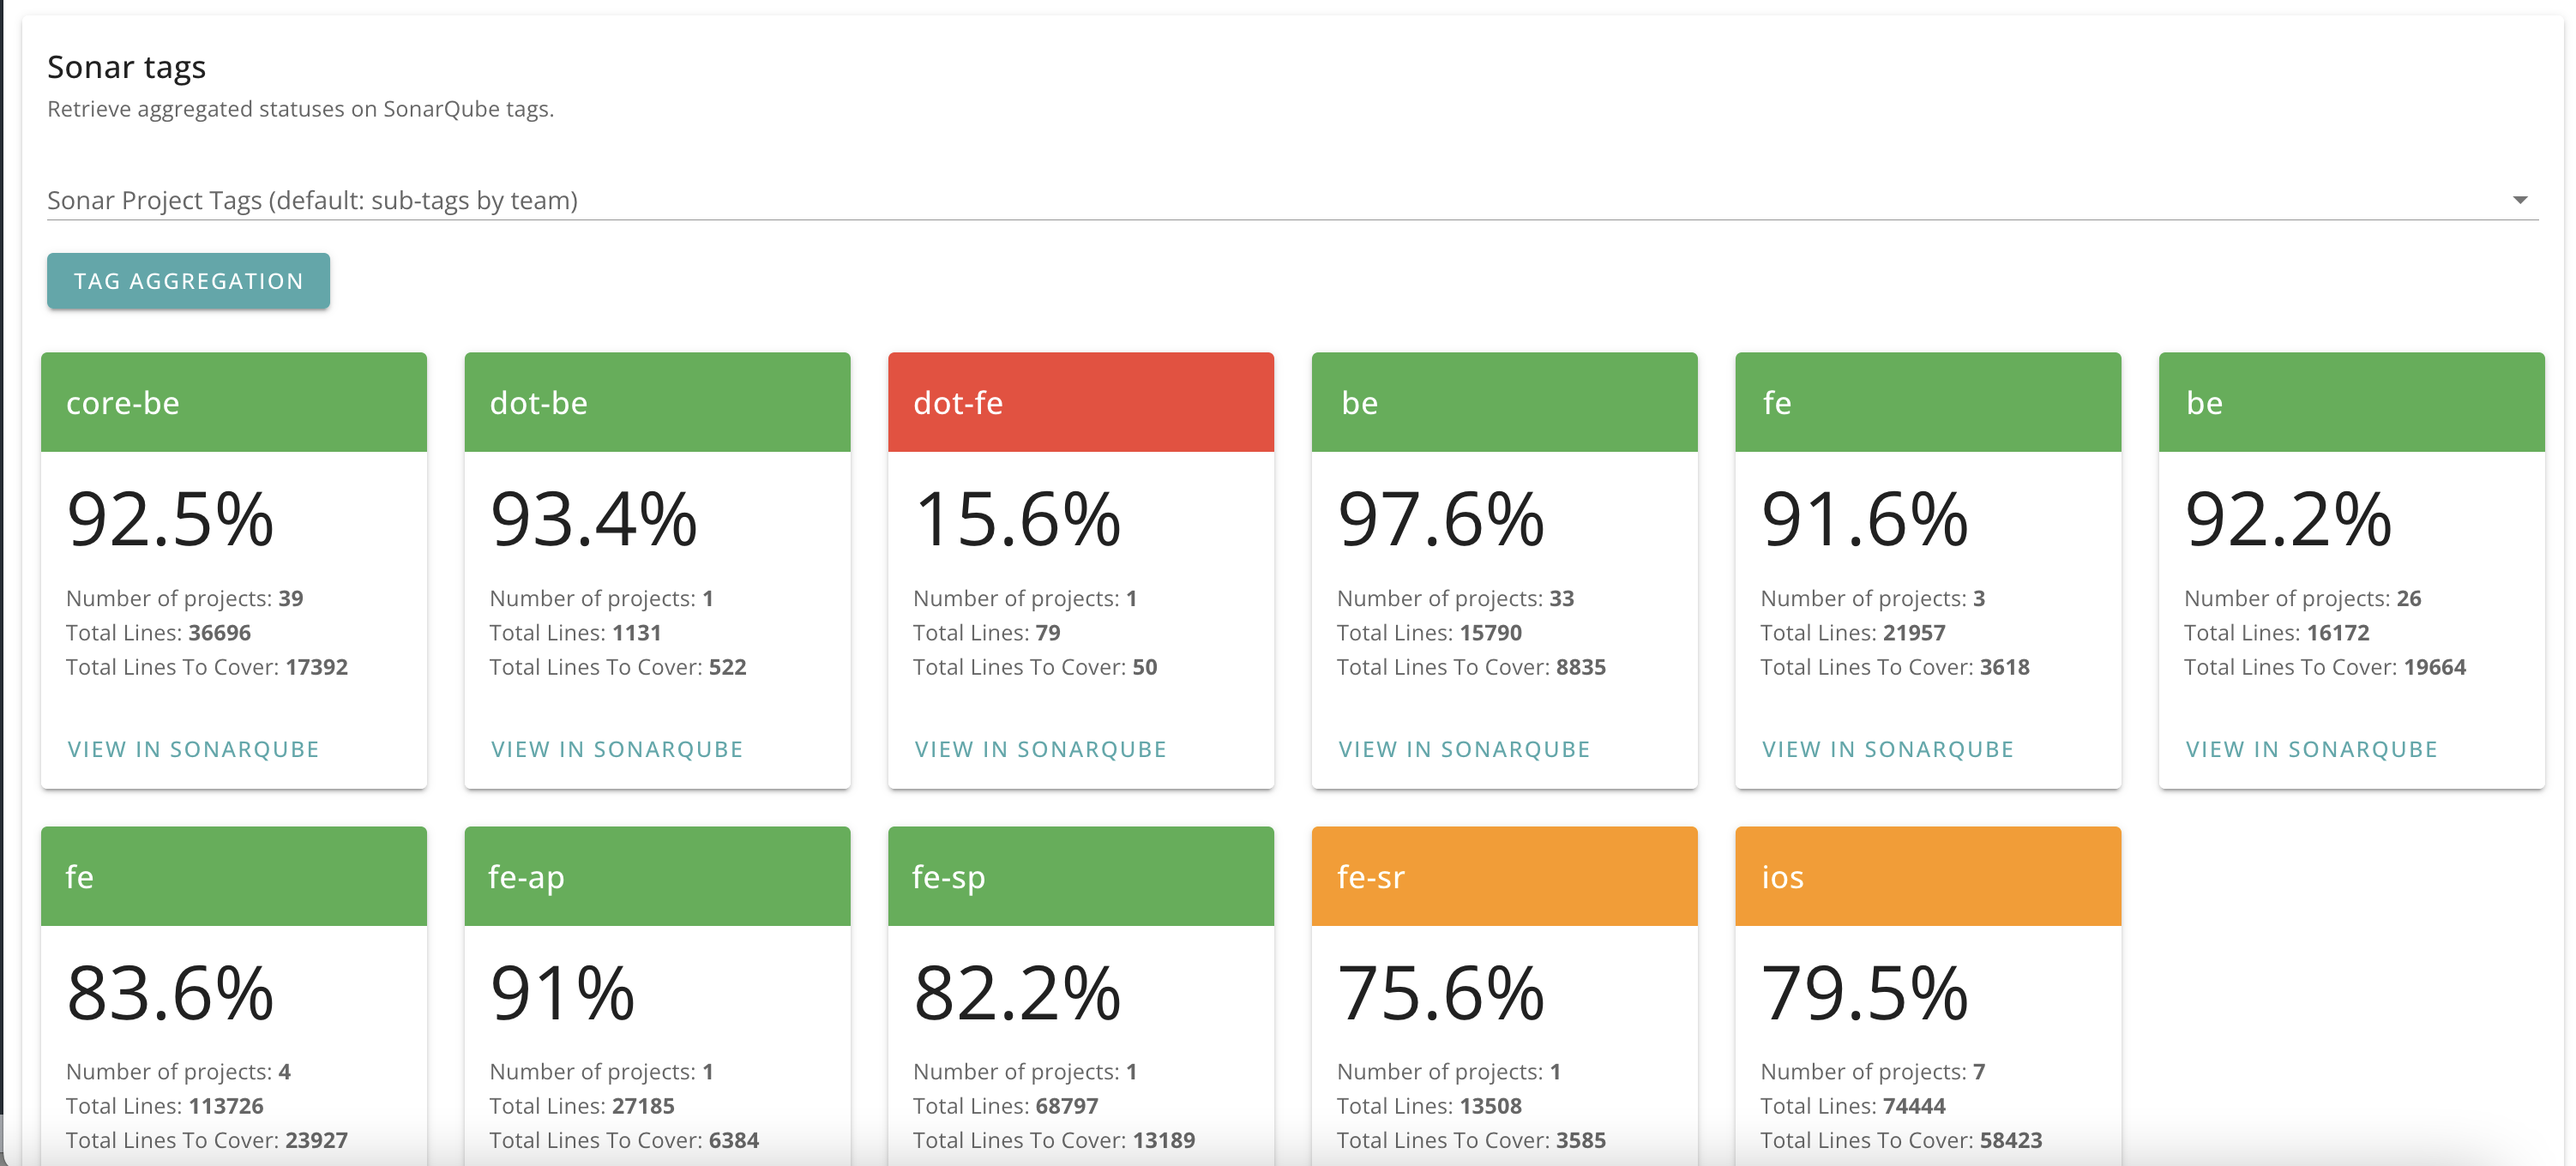Click the 'Retrieve aggregated statuses on SonarQube tags.' subtitle
The image size is (2576, 1166).
[300, 109]
